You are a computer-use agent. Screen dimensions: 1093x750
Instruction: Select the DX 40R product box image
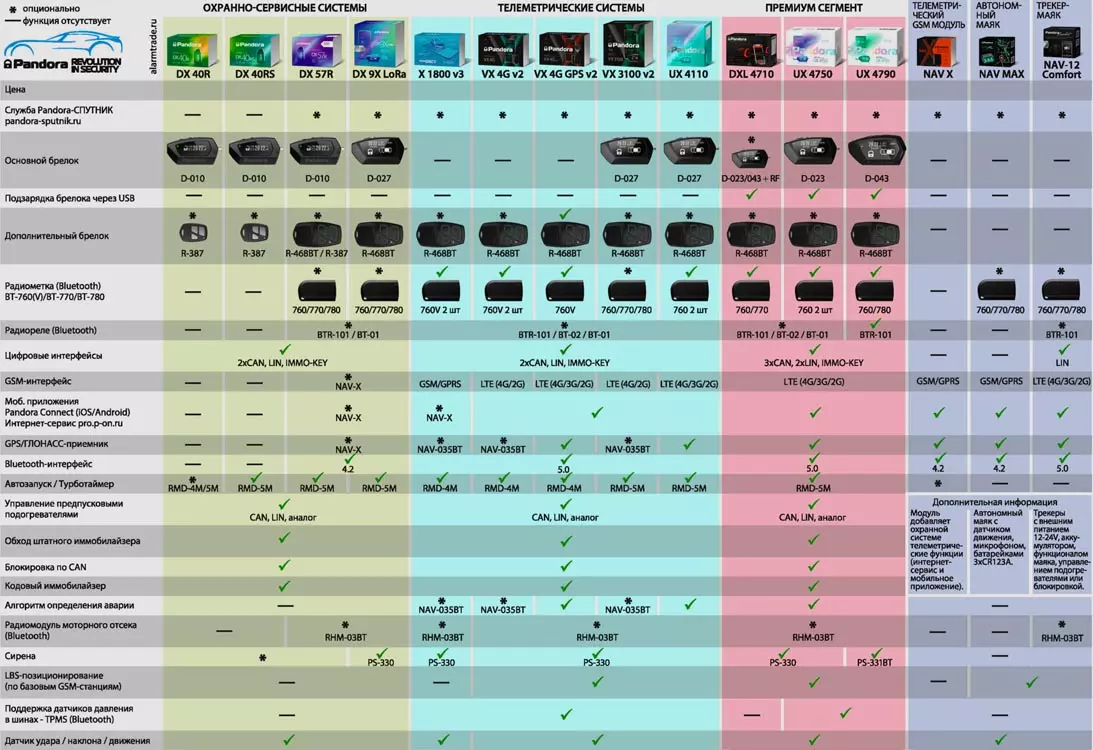coord(192,49)
